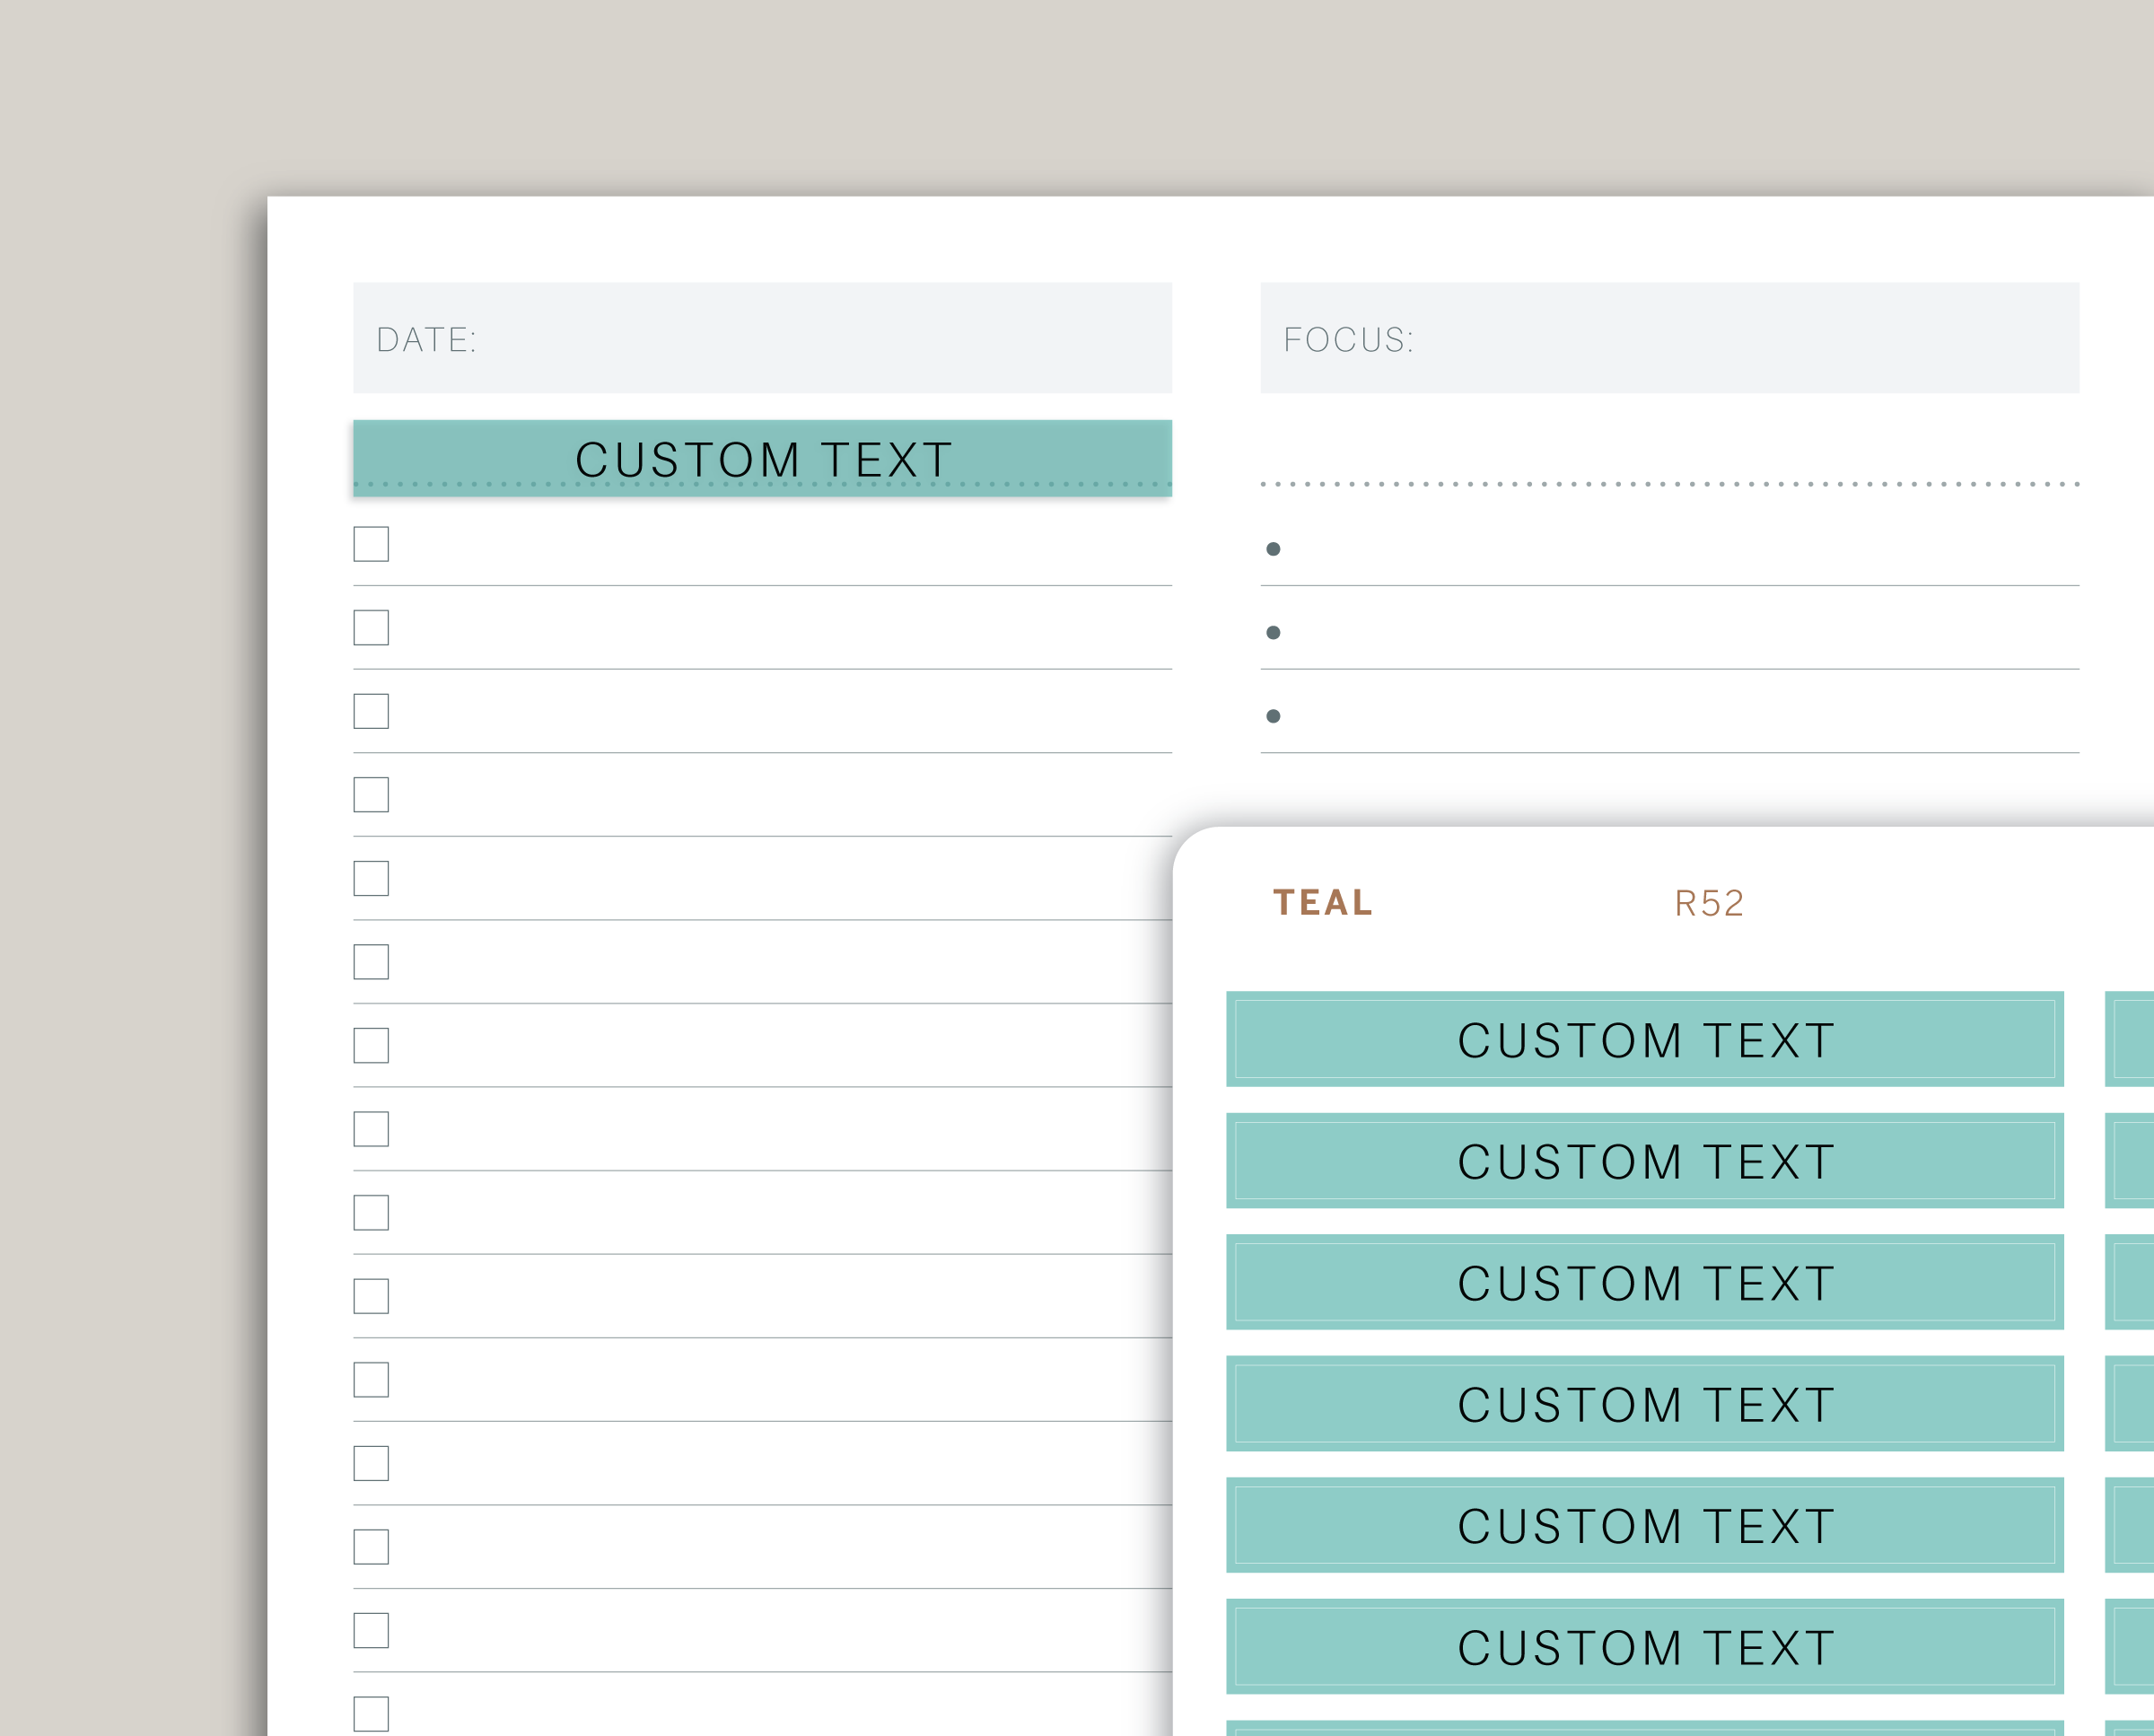Select the second bullet point under Focus
Image resolution: width=2154 pixels, height=1736 pixels.
[1273, 632]
